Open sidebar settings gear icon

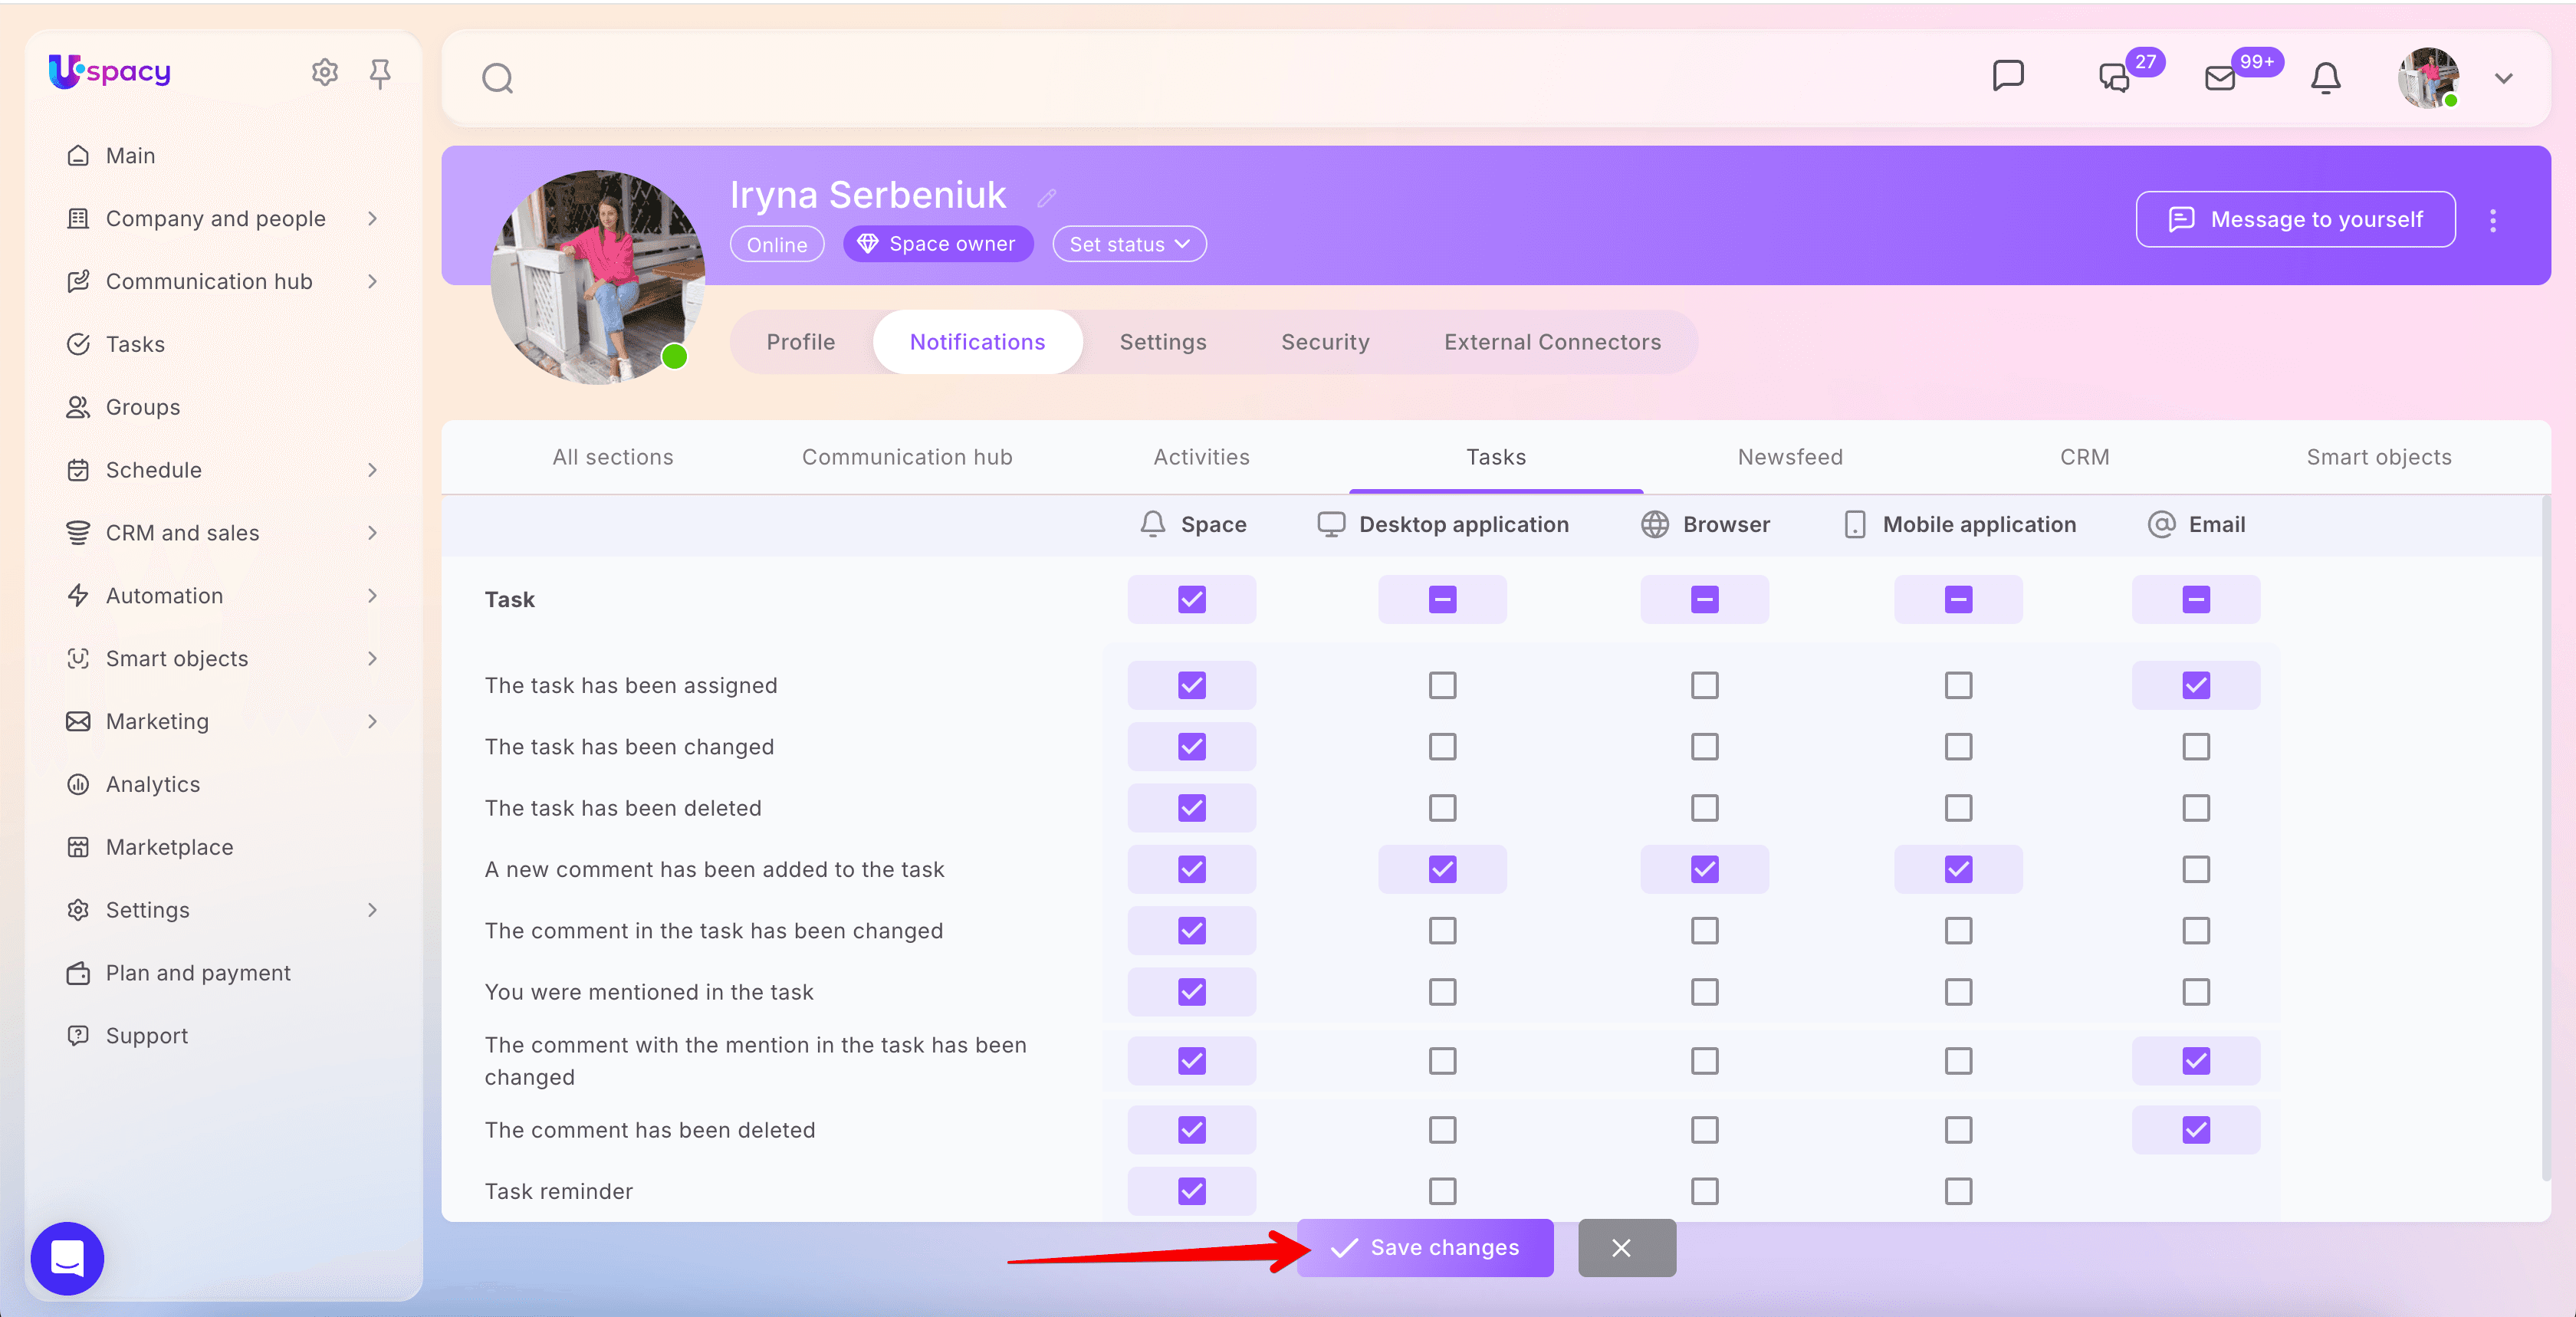tap(325, 73)
